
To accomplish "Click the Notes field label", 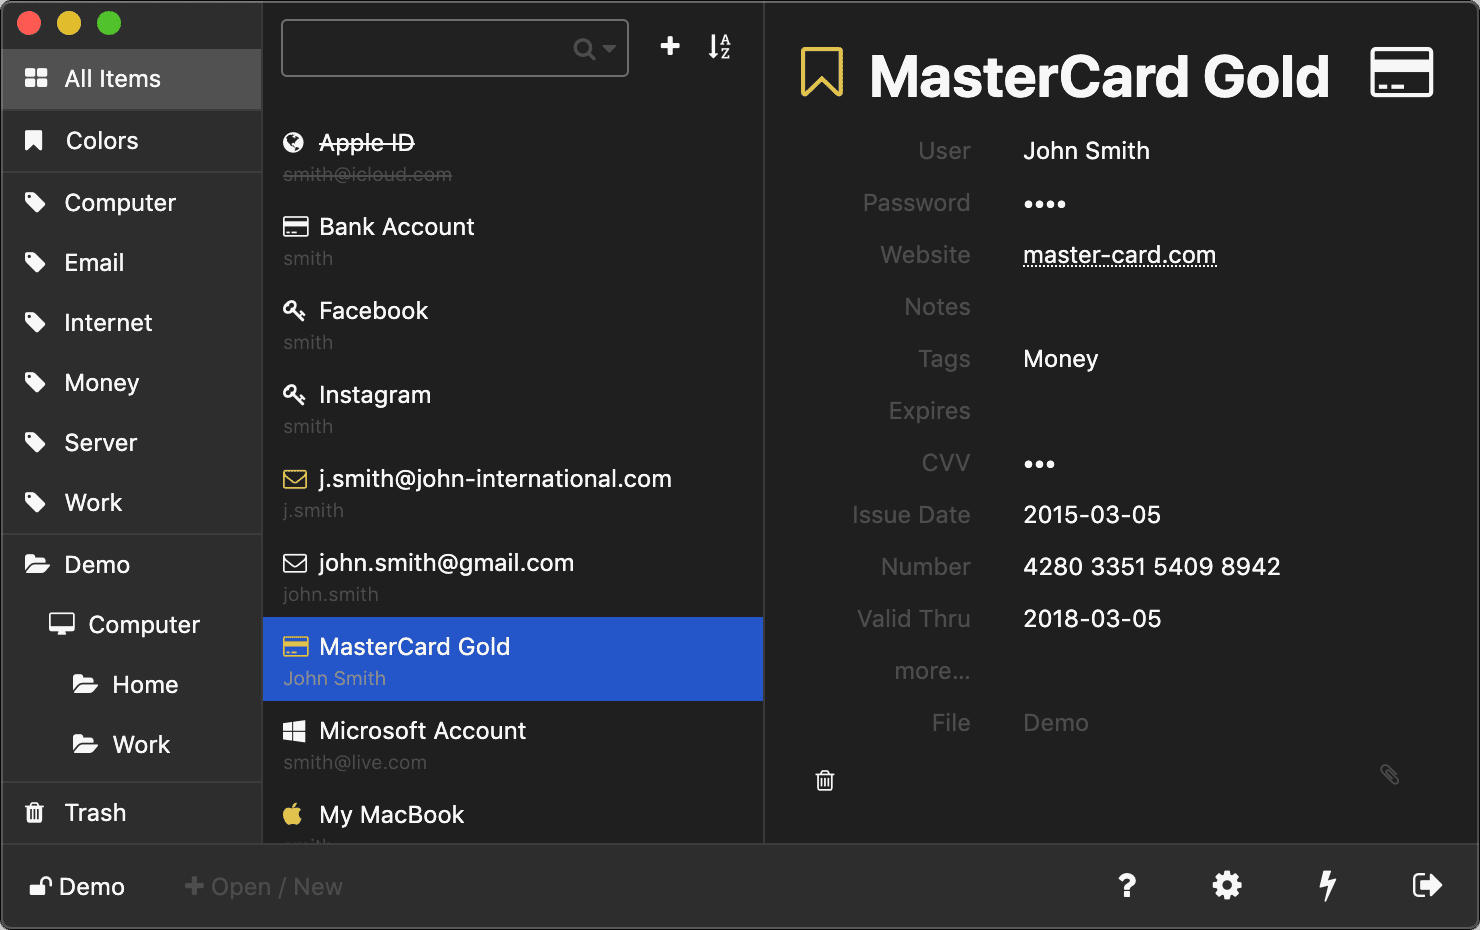I will [x=937, y=307].
